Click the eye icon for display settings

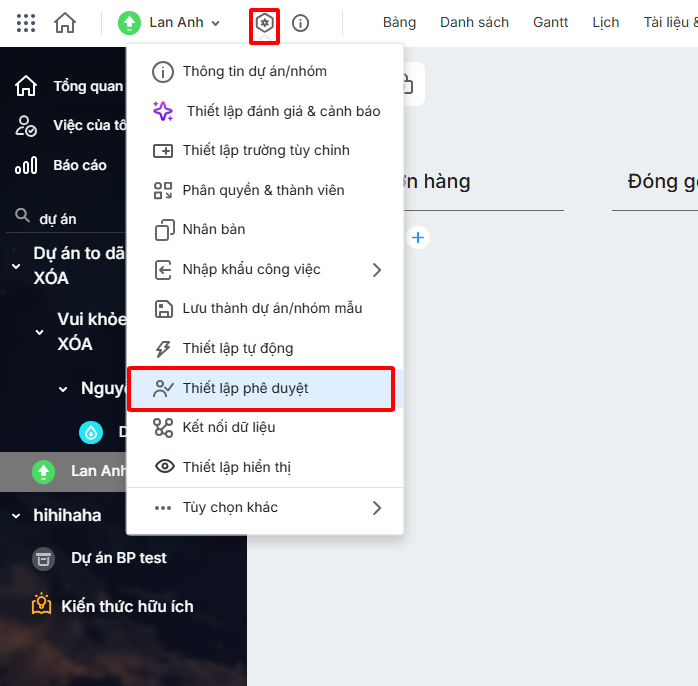[x=164, y=466]
